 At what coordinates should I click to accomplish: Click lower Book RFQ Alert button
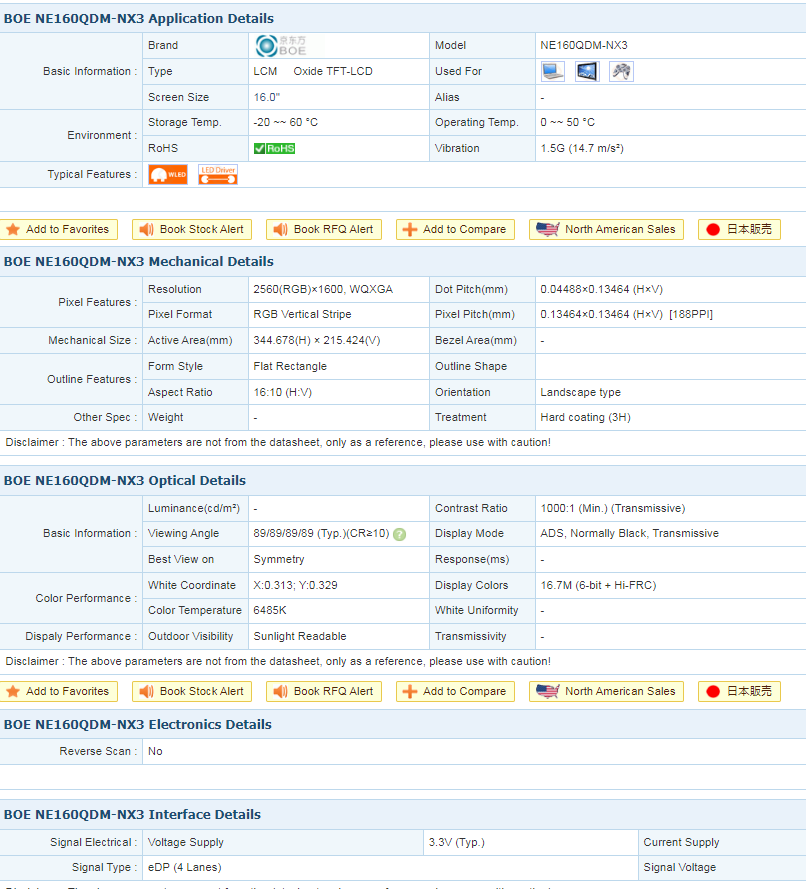(324, 692)
